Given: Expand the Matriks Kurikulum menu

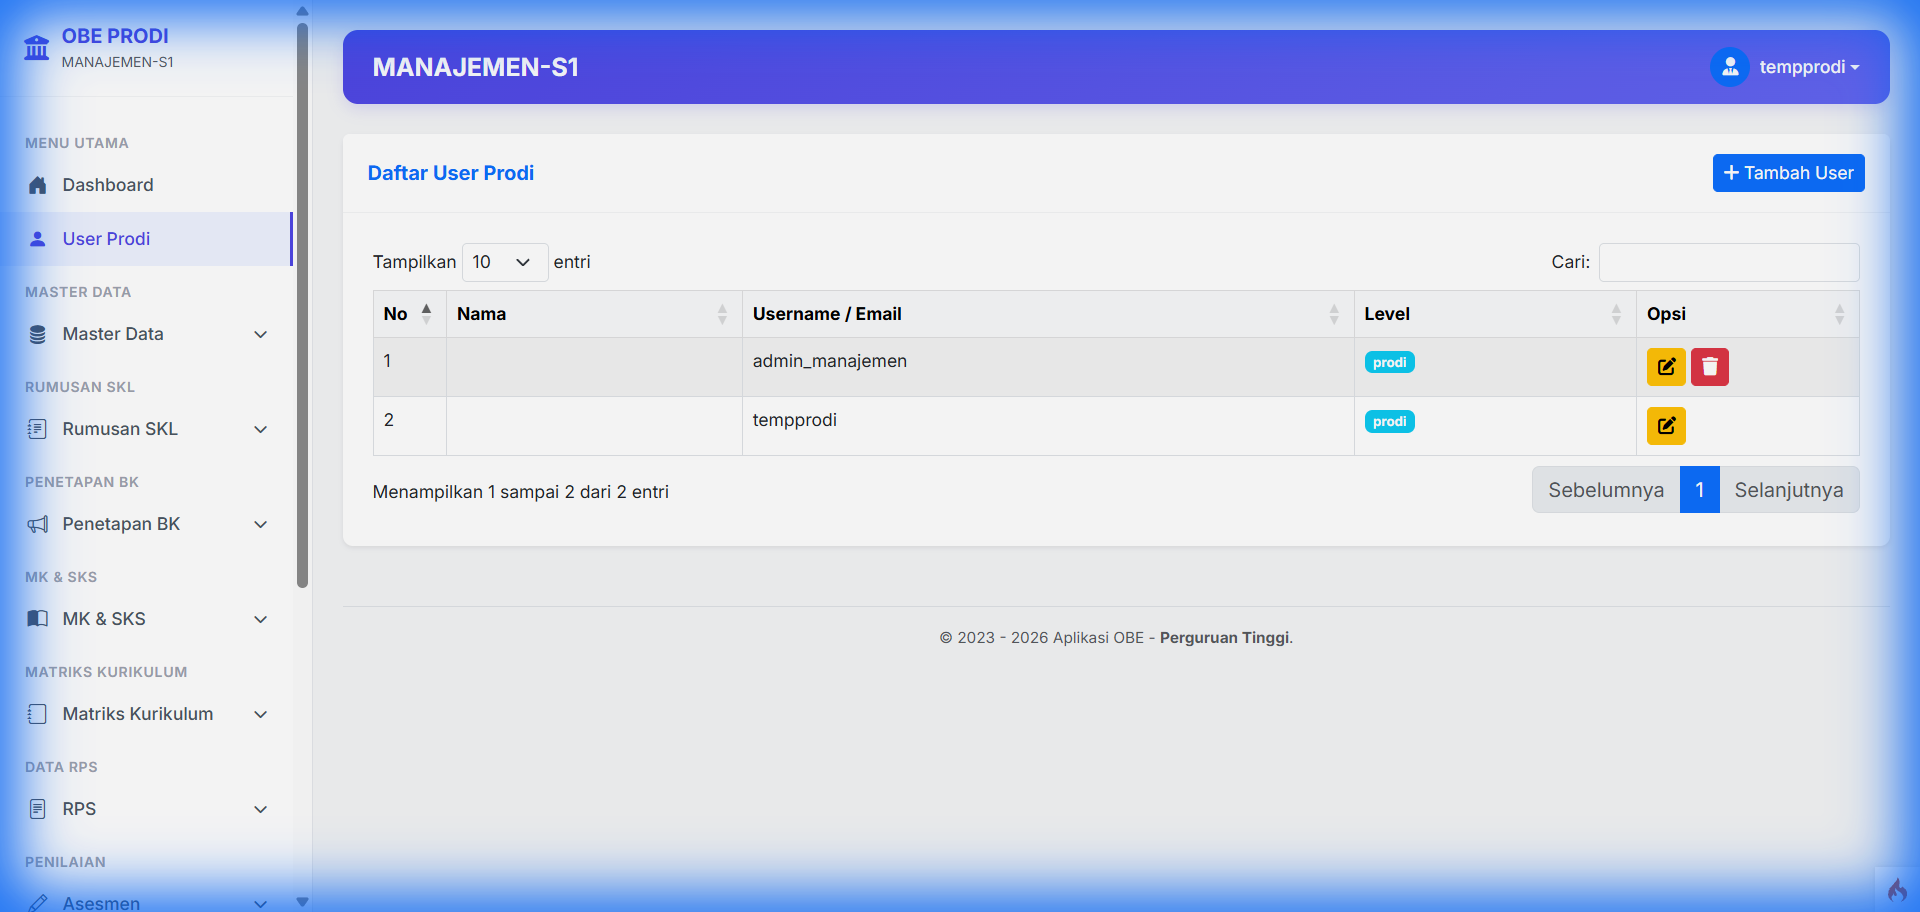Looking at the screenshot, I should [148, 714].
